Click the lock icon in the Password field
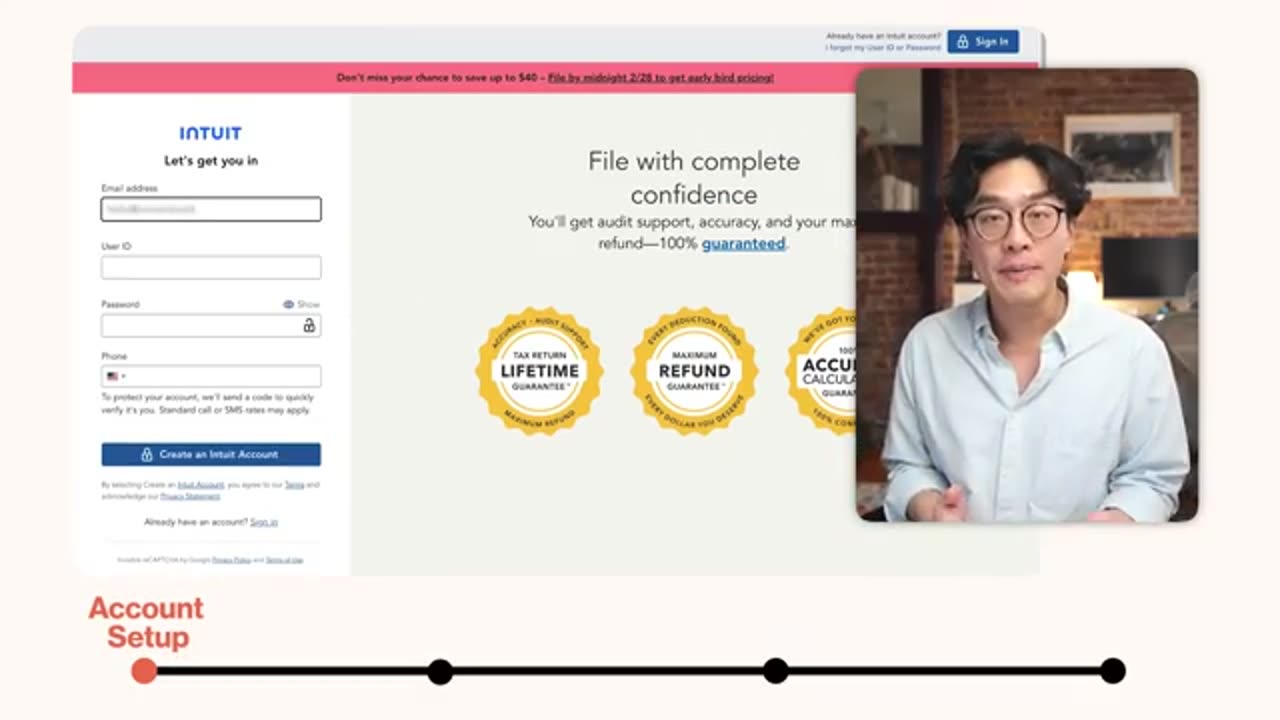 point(309,326)
